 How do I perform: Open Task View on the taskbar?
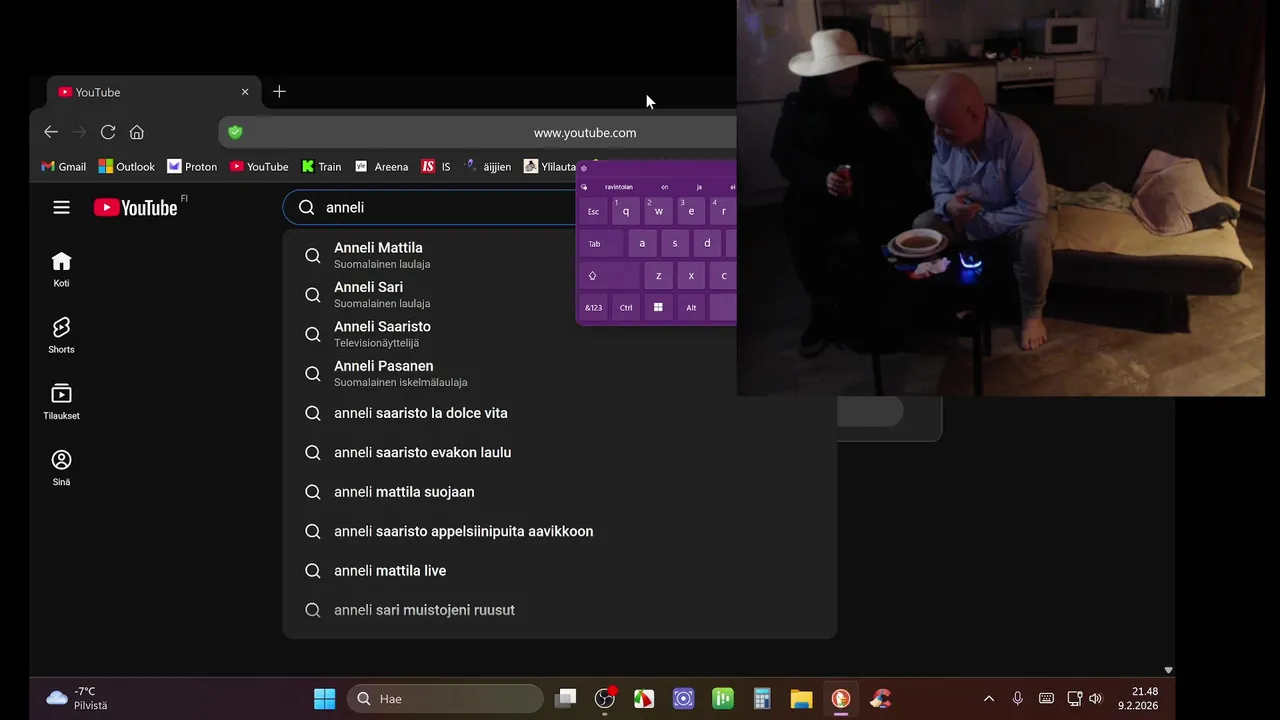click(x=566, y=698)
